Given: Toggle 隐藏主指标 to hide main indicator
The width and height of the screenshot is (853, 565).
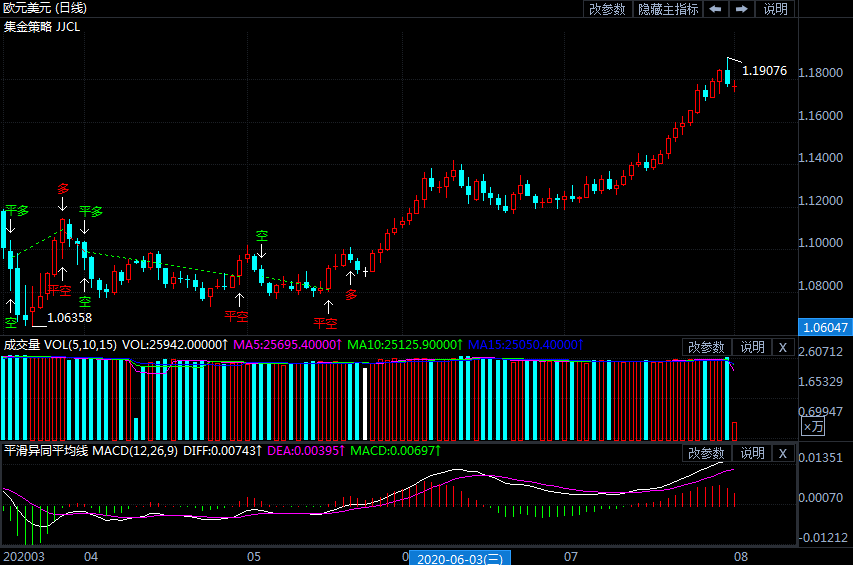Looking at the screenshot, I should click(668, 9).
